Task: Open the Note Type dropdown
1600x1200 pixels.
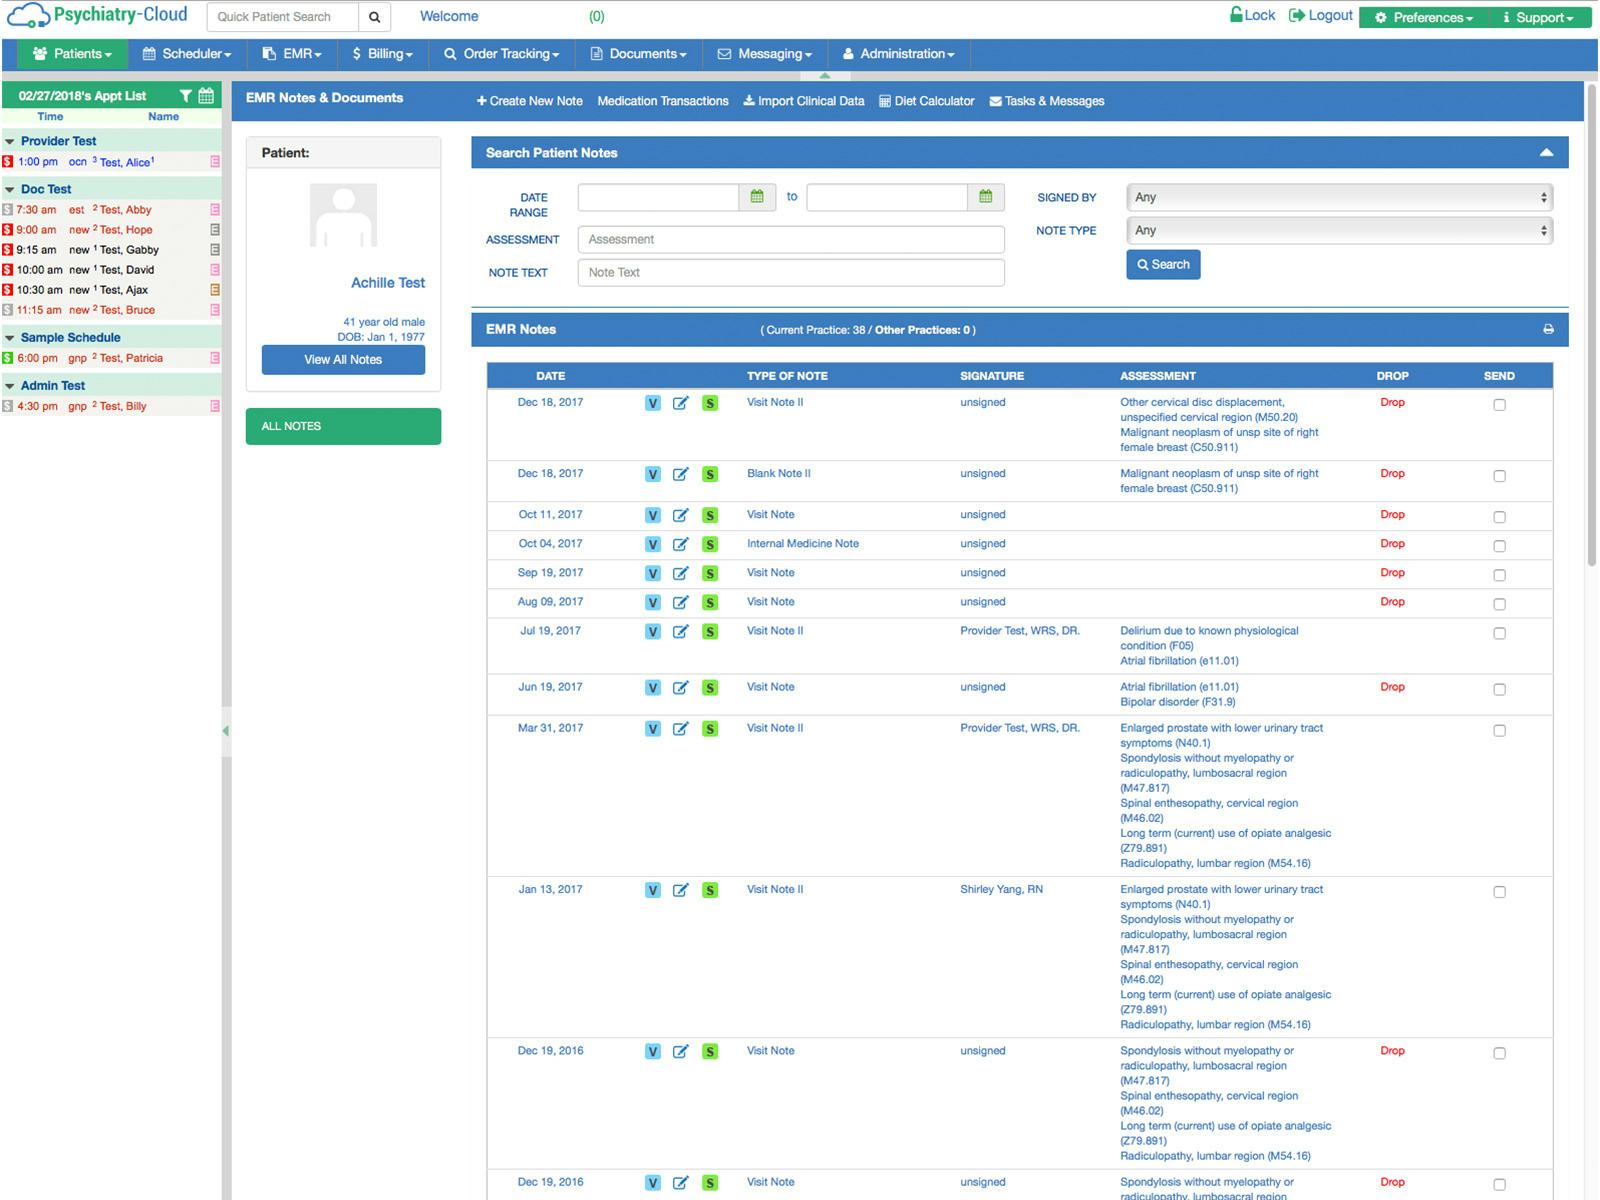Action: click(1338, 230)
